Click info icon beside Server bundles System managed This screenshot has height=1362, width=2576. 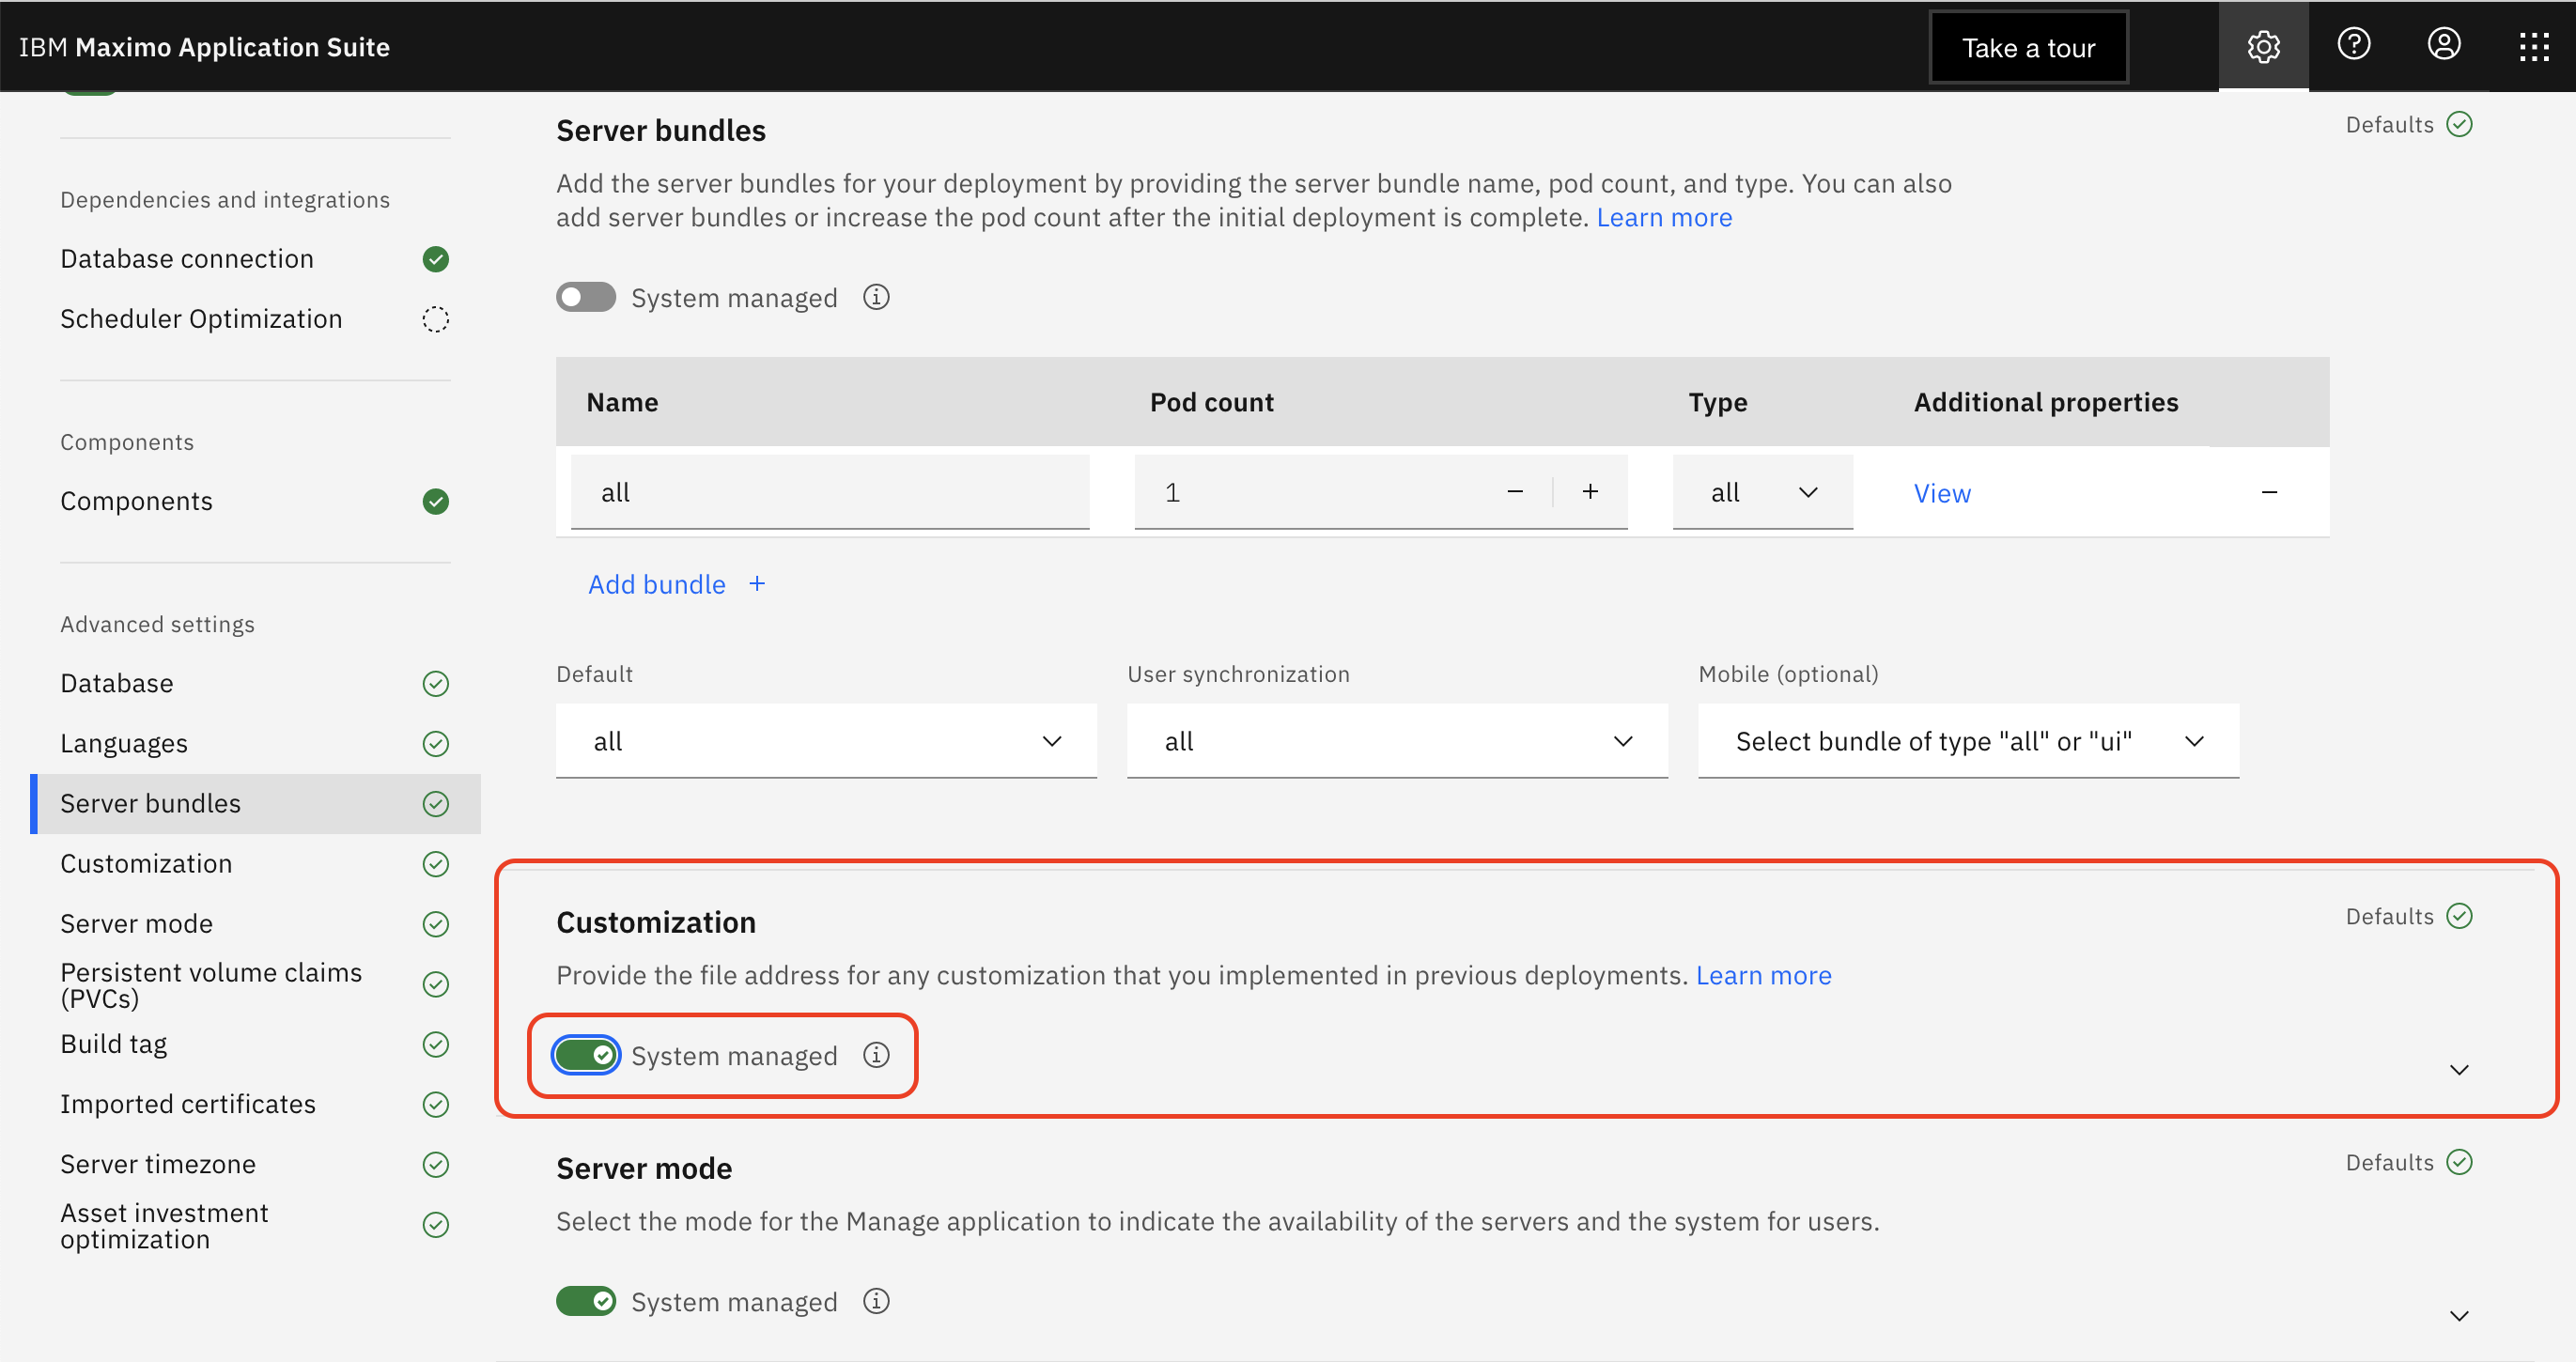[876, 297]
